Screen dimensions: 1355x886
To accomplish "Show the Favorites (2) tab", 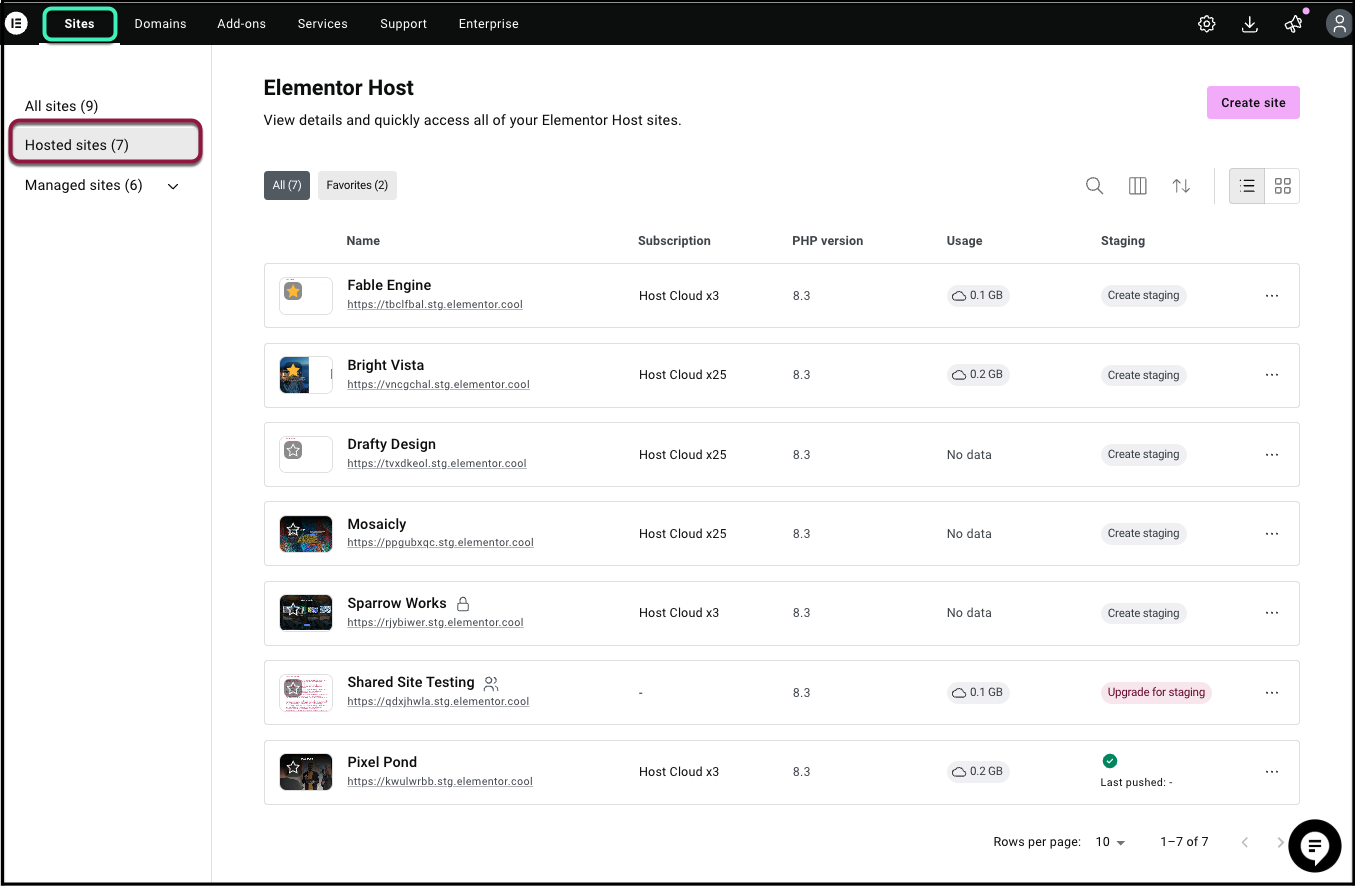I will tap(357, 185).
